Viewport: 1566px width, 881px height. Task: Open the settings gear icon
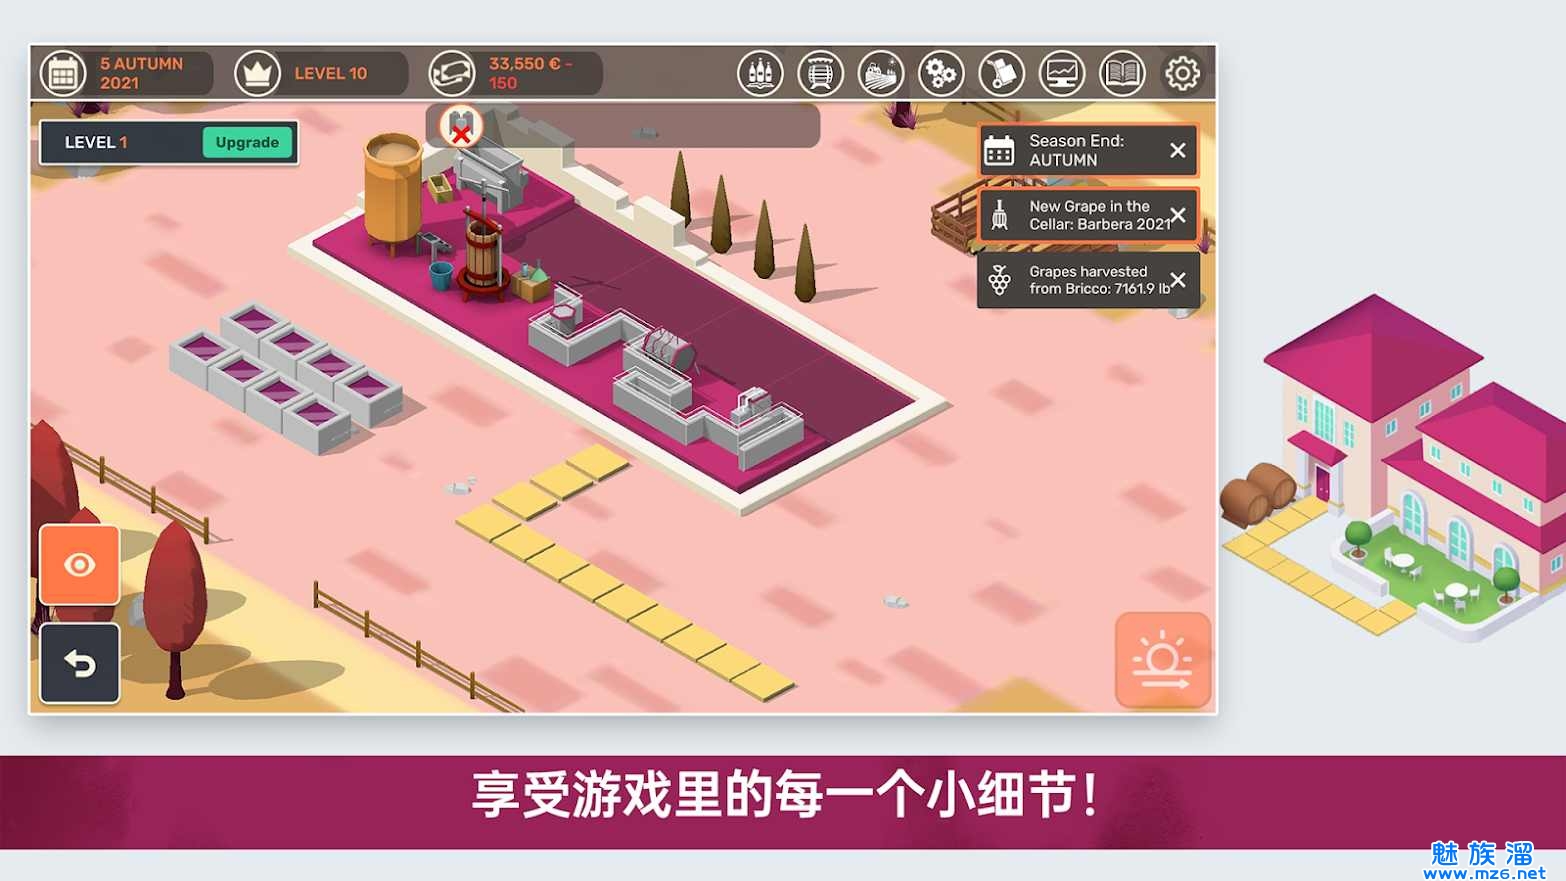[1182, 73]
